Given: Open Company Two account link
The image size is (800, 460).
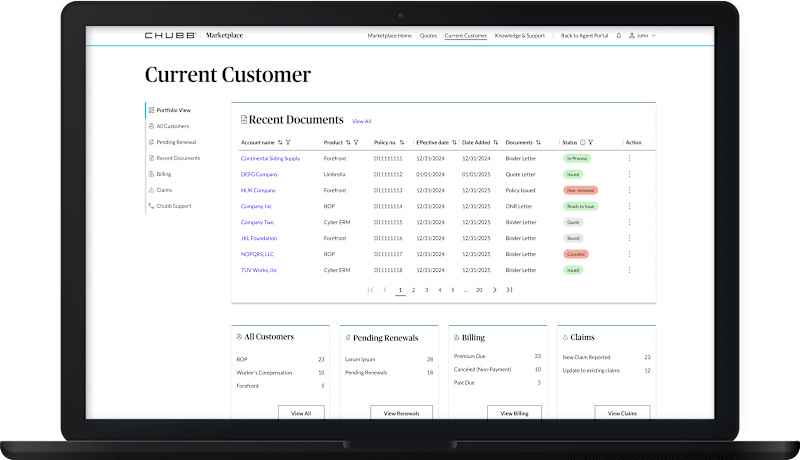Looking at the screenshot, I should click(257, 222).
